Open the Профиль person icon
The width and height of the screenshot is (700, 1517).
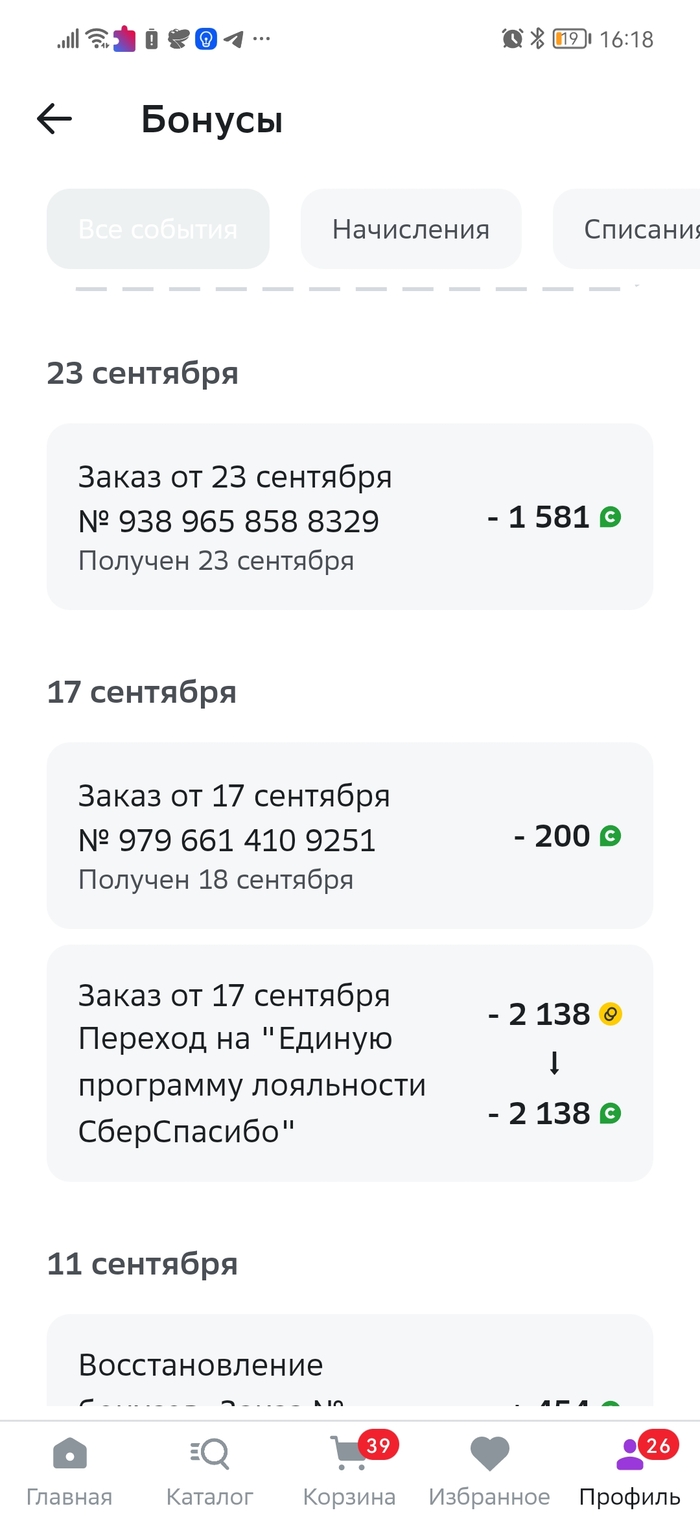(x=630, y=1456)
